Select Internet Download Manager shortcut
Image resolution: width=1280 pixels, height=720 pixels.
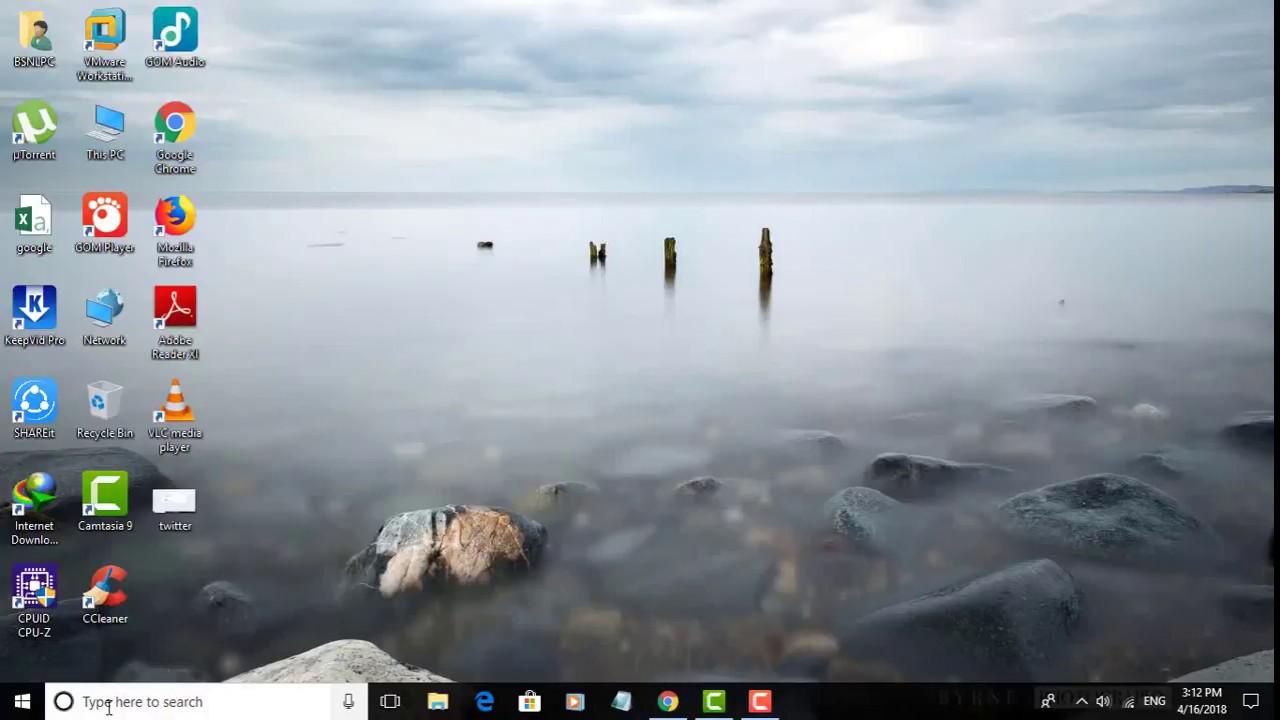click(x=34, y=510)
